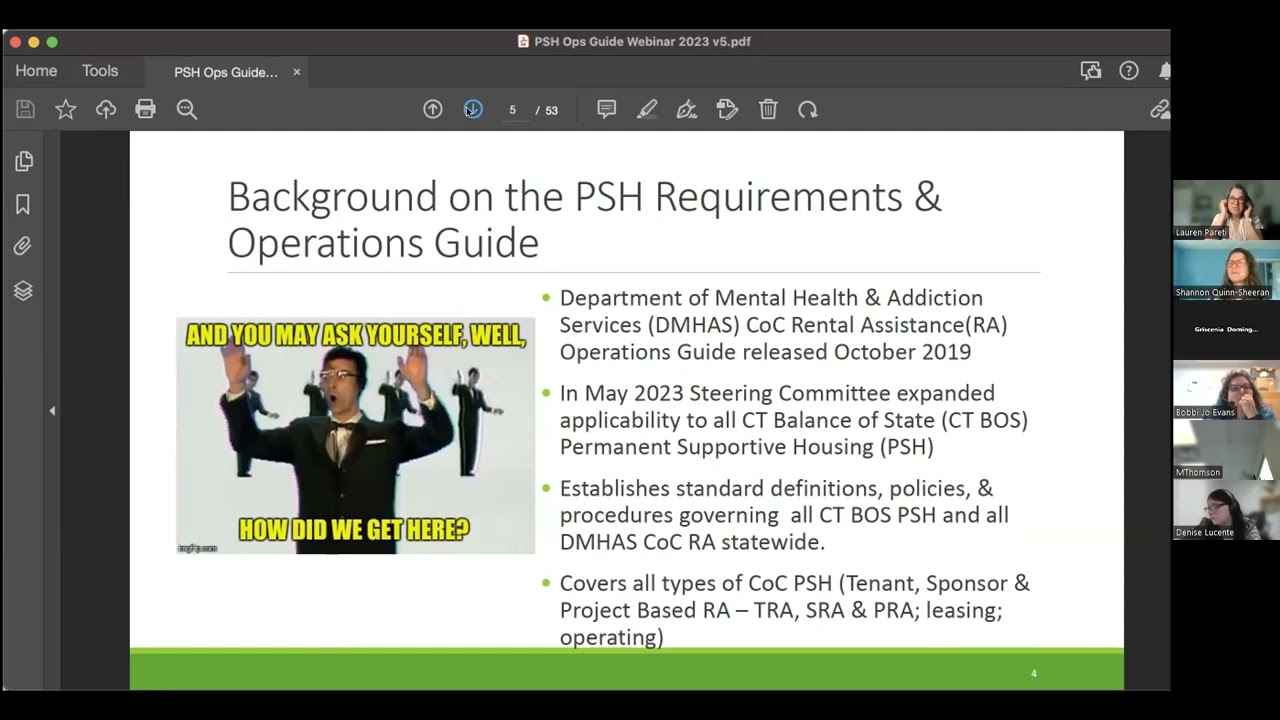Viewport: 1280px width, 720px height.
Task: Click the Save file icon
Action: [x=25, y=109]
